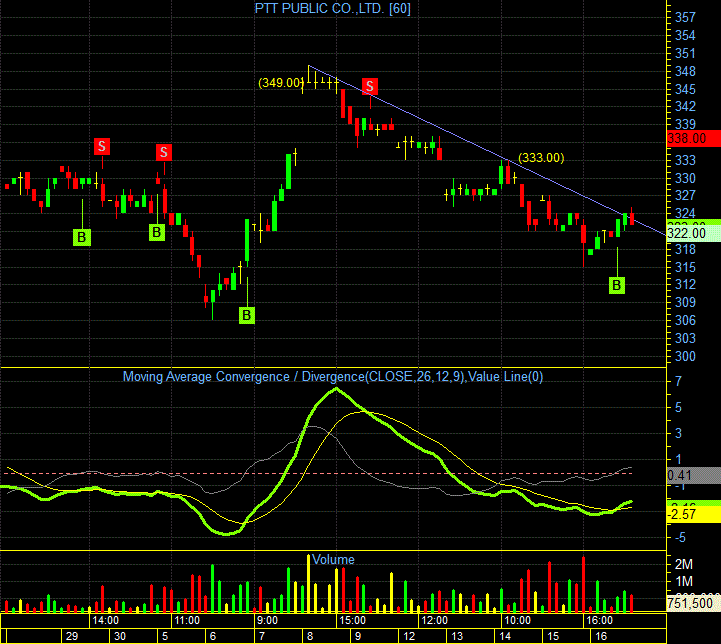Click date 16 on the date axis
Screen dimensions: 721x644
pos(601,636)
